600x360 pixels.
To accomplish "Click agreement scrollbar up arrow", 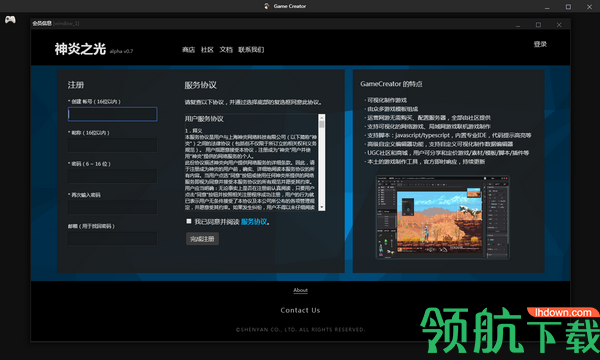I will tap(322, 117).
